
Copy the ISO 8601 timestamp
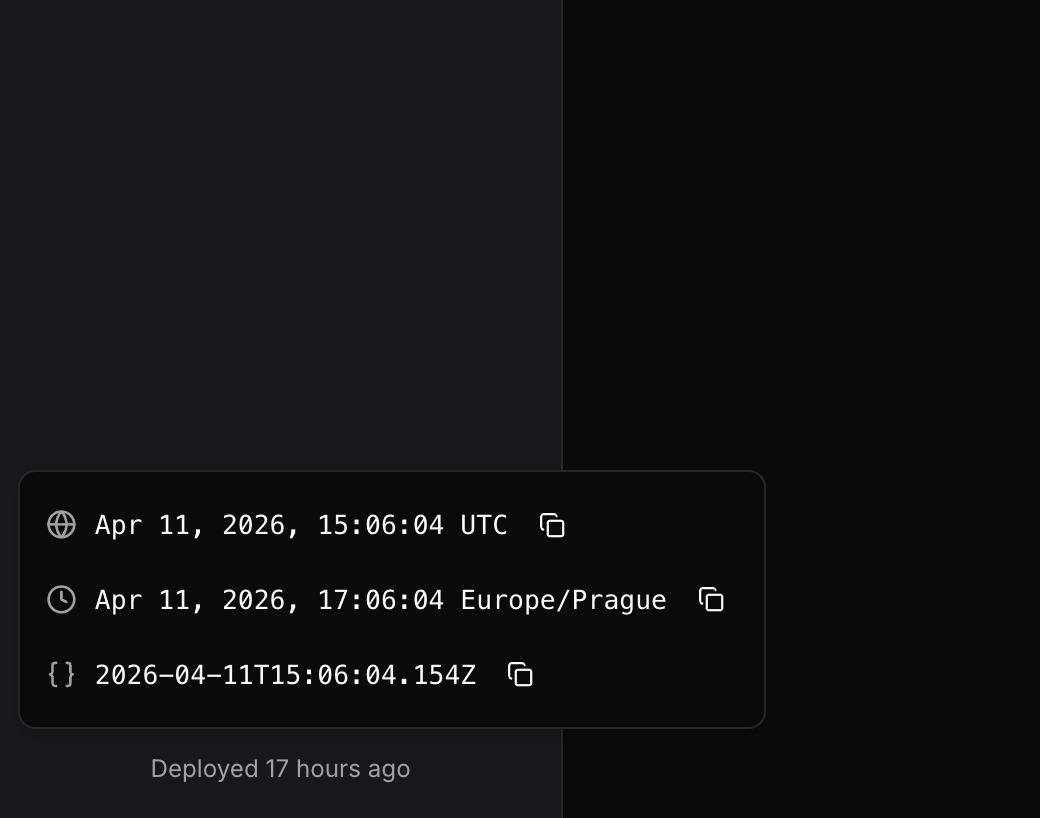[x=521, y=675]
